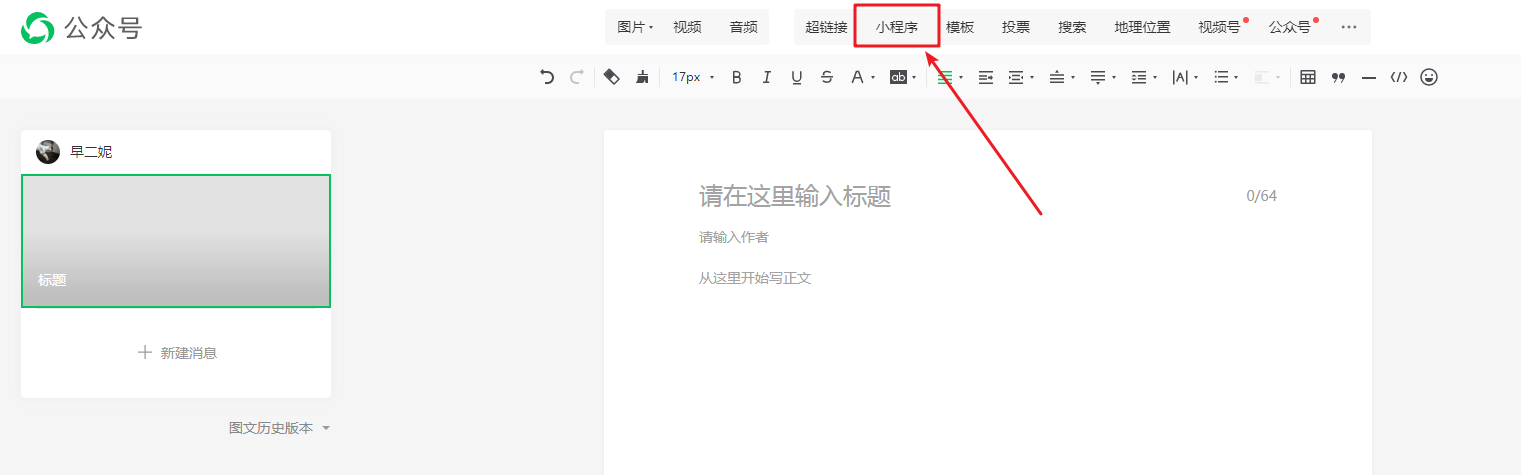Image resolution: width=1521 pixels, height=475 pixels.
Task: Toggle underline formatting
Action: click(796, 77)
